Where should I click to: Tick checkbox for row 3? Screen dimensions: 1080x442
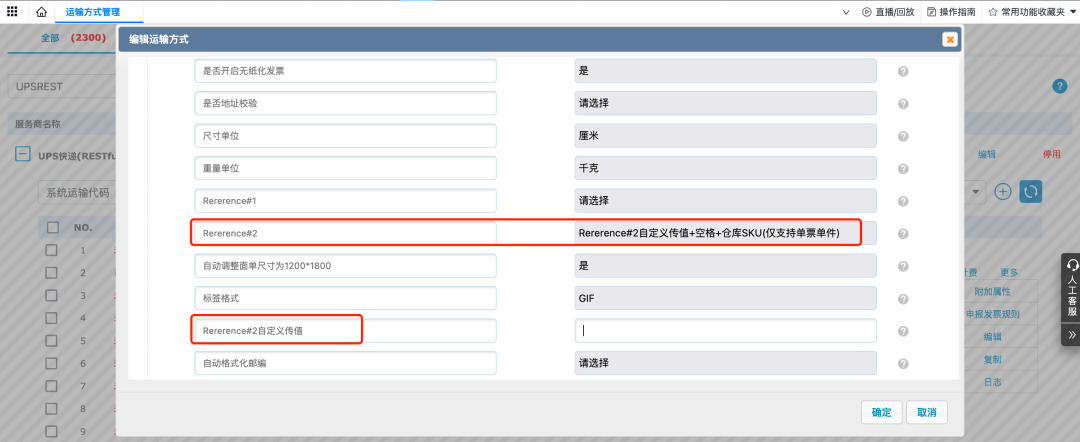click(x=52, y=296)
